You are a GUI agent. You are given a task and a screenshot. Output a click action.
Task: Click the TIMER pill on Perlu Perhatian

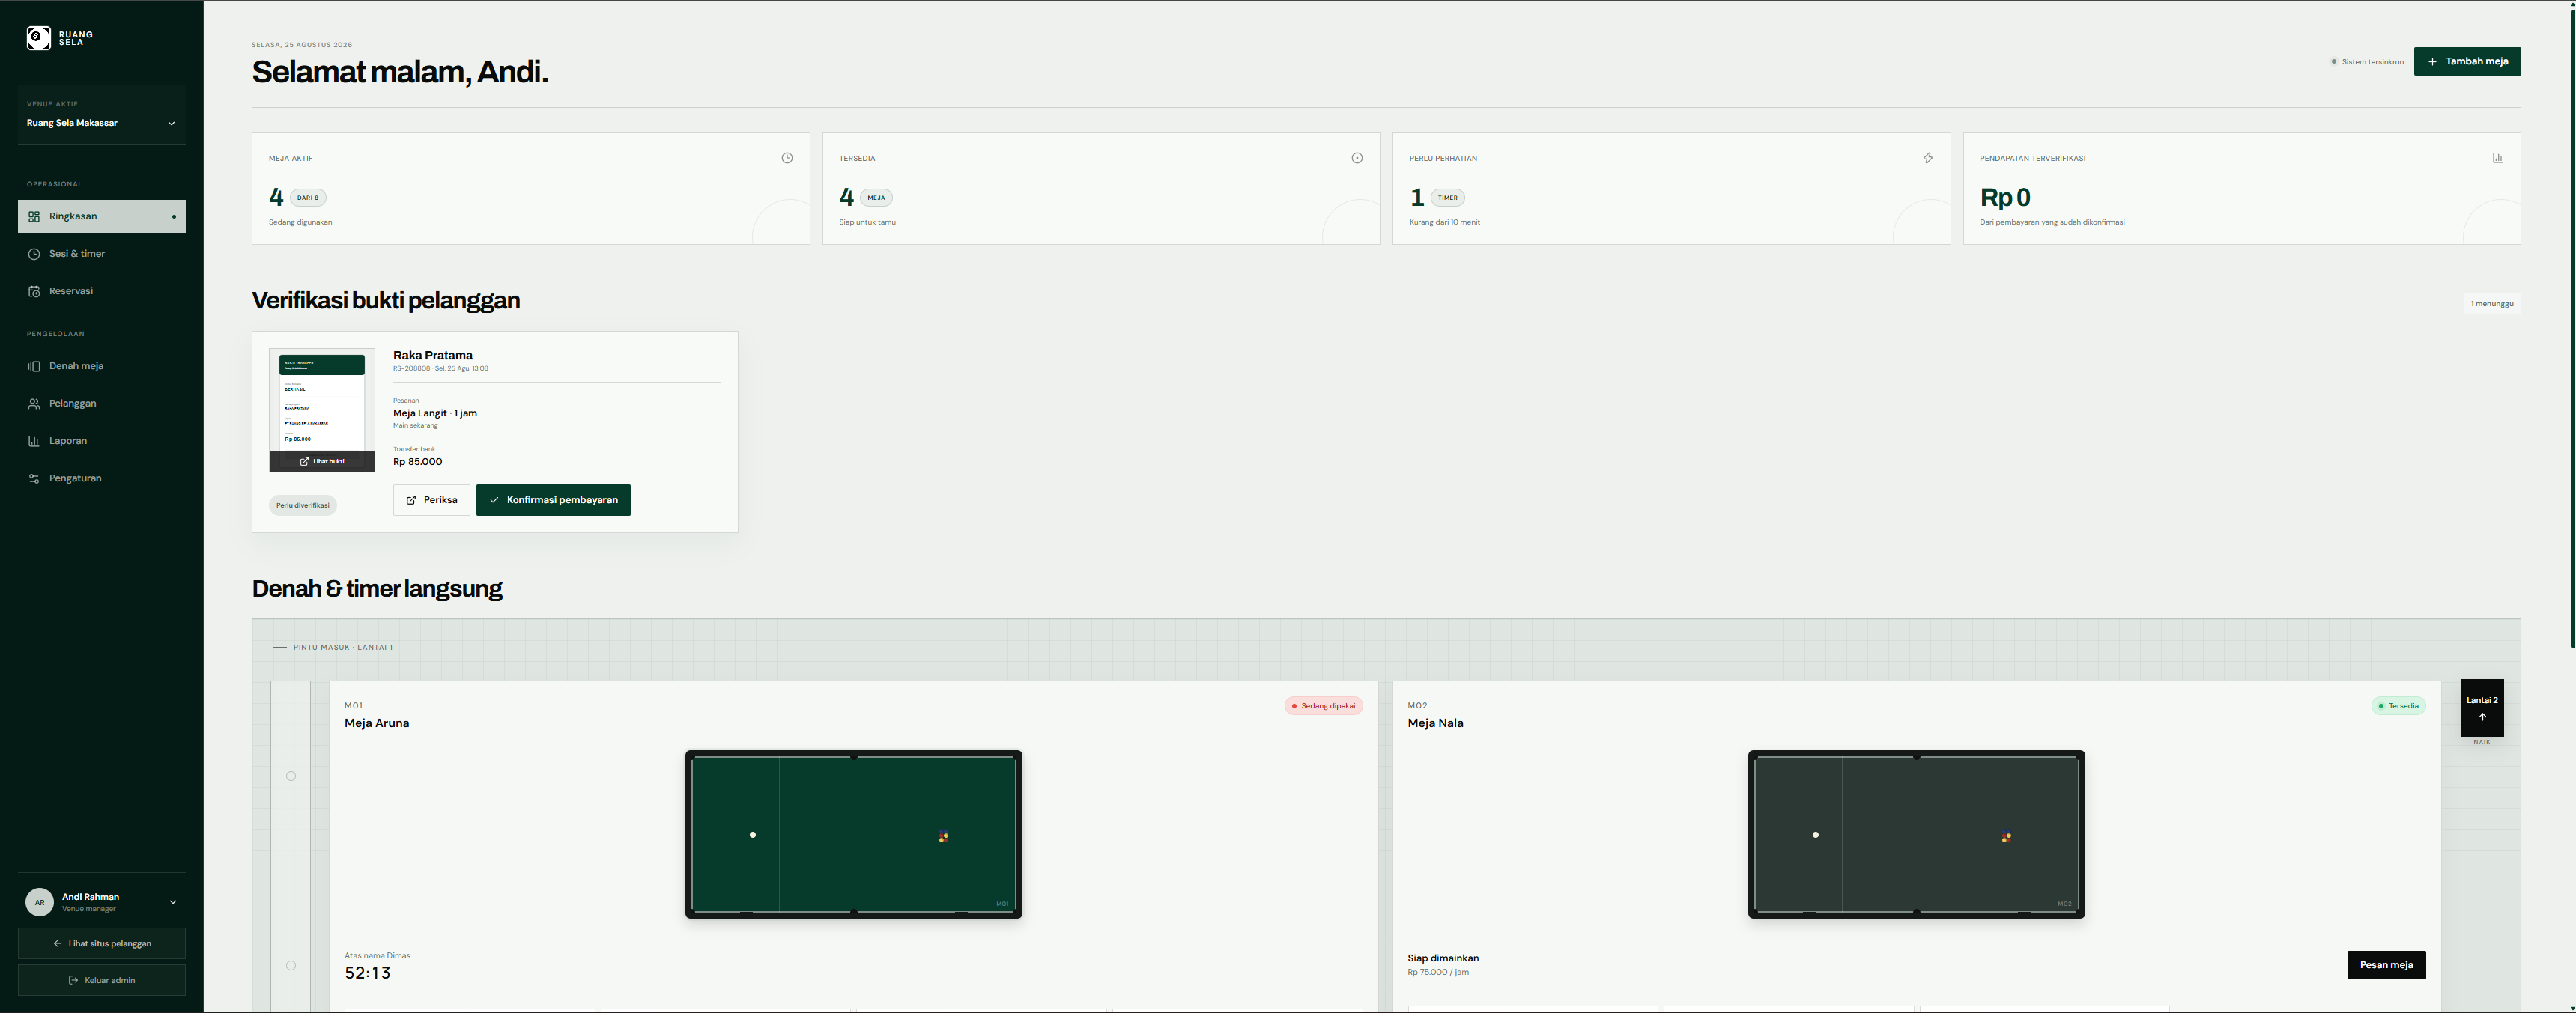click(x=1447, y=198)
